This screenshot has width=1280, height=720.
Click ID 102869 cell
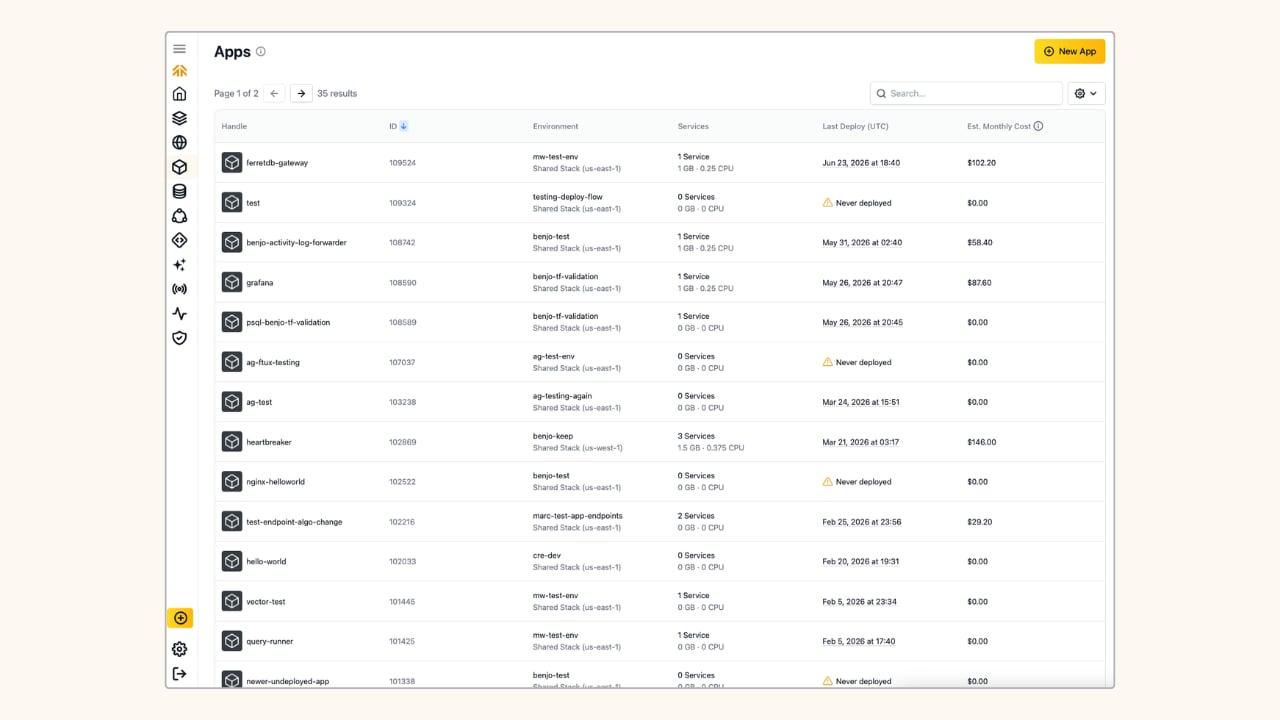(x=402, y=442)
